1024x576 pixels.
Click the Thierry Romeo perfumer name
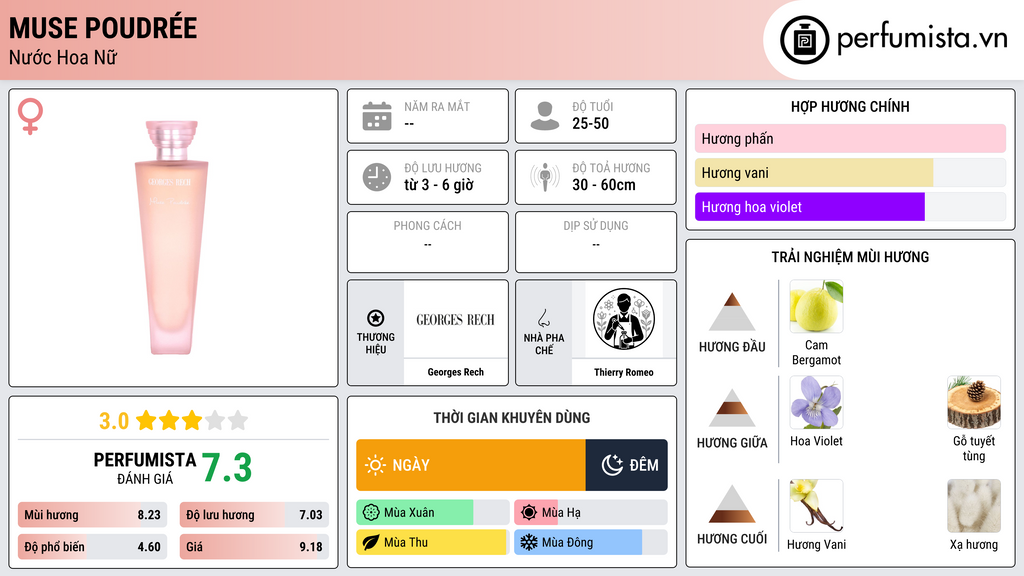(624, 372)
